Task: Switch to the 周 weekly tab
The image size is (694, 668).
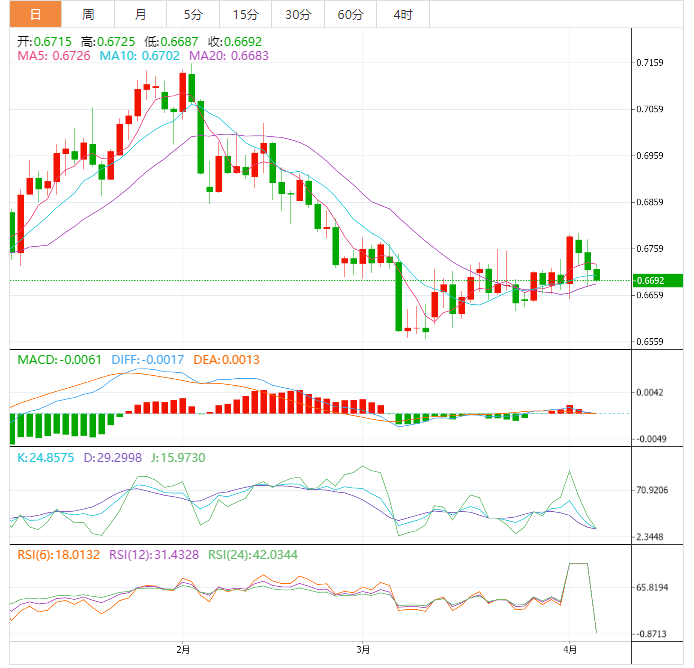Action: pyautogui.click(x=88, y=14)
